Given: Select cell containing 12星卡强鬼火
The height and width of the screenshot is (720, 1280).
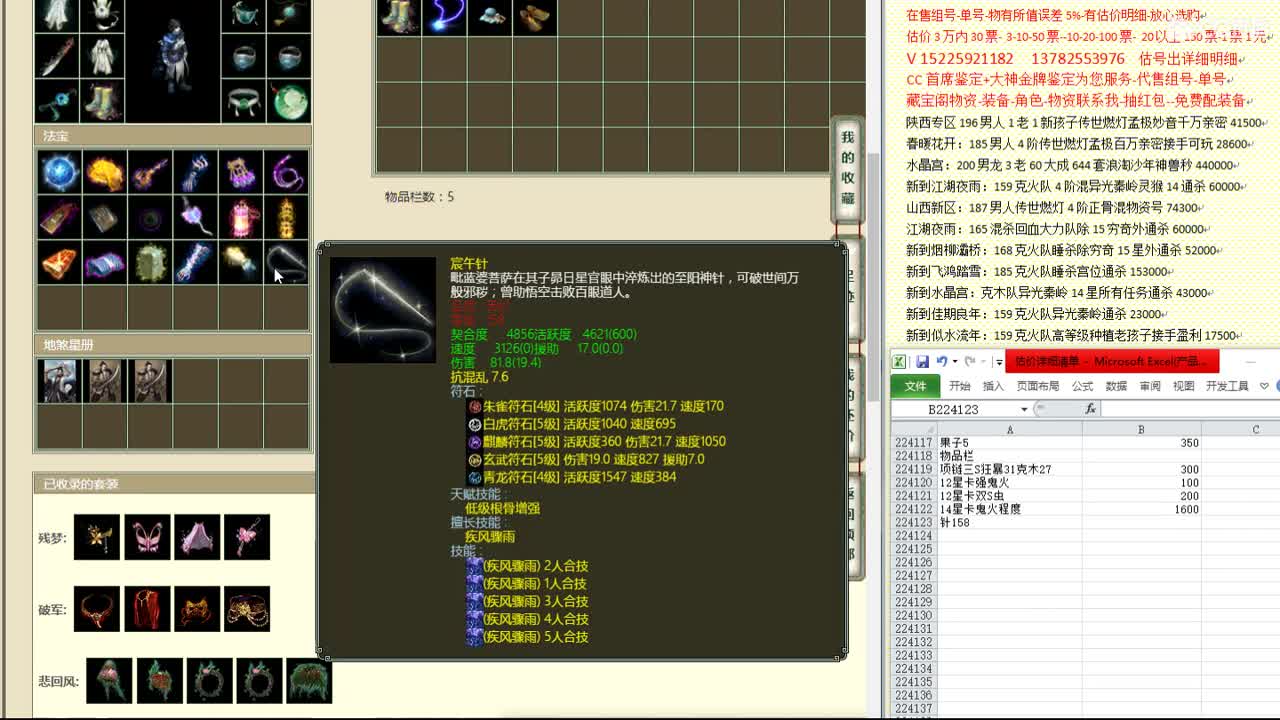Looking at the screenshot, I should [1010, 483].
